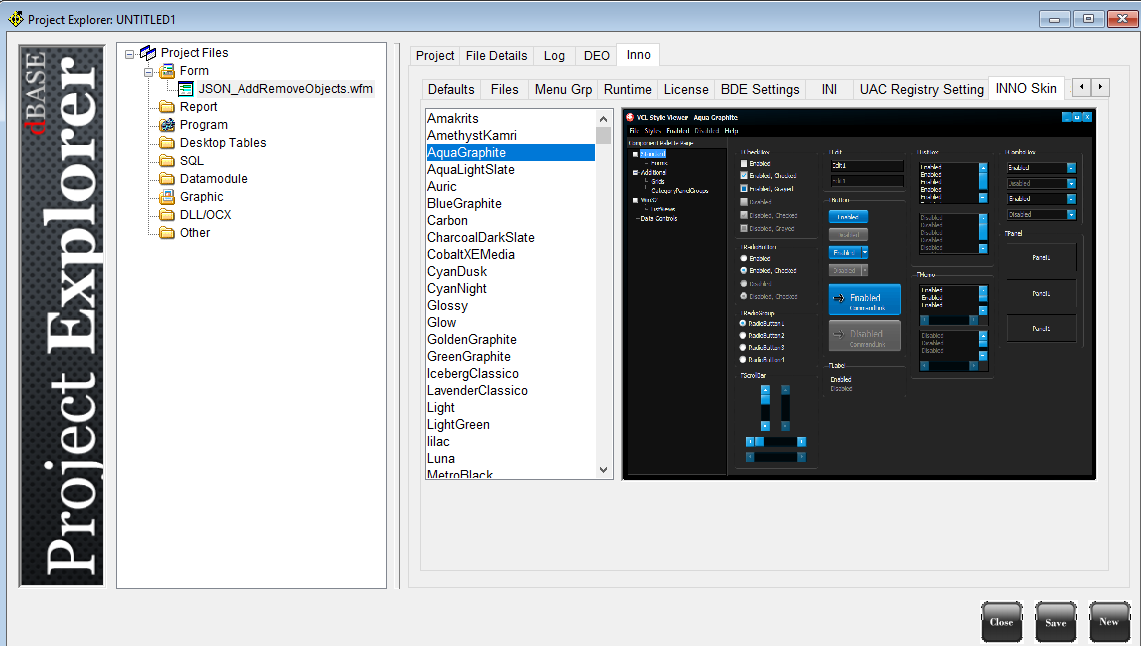
Task: Select the CobaltXEMedia skin
Action: tap(510, 255)
